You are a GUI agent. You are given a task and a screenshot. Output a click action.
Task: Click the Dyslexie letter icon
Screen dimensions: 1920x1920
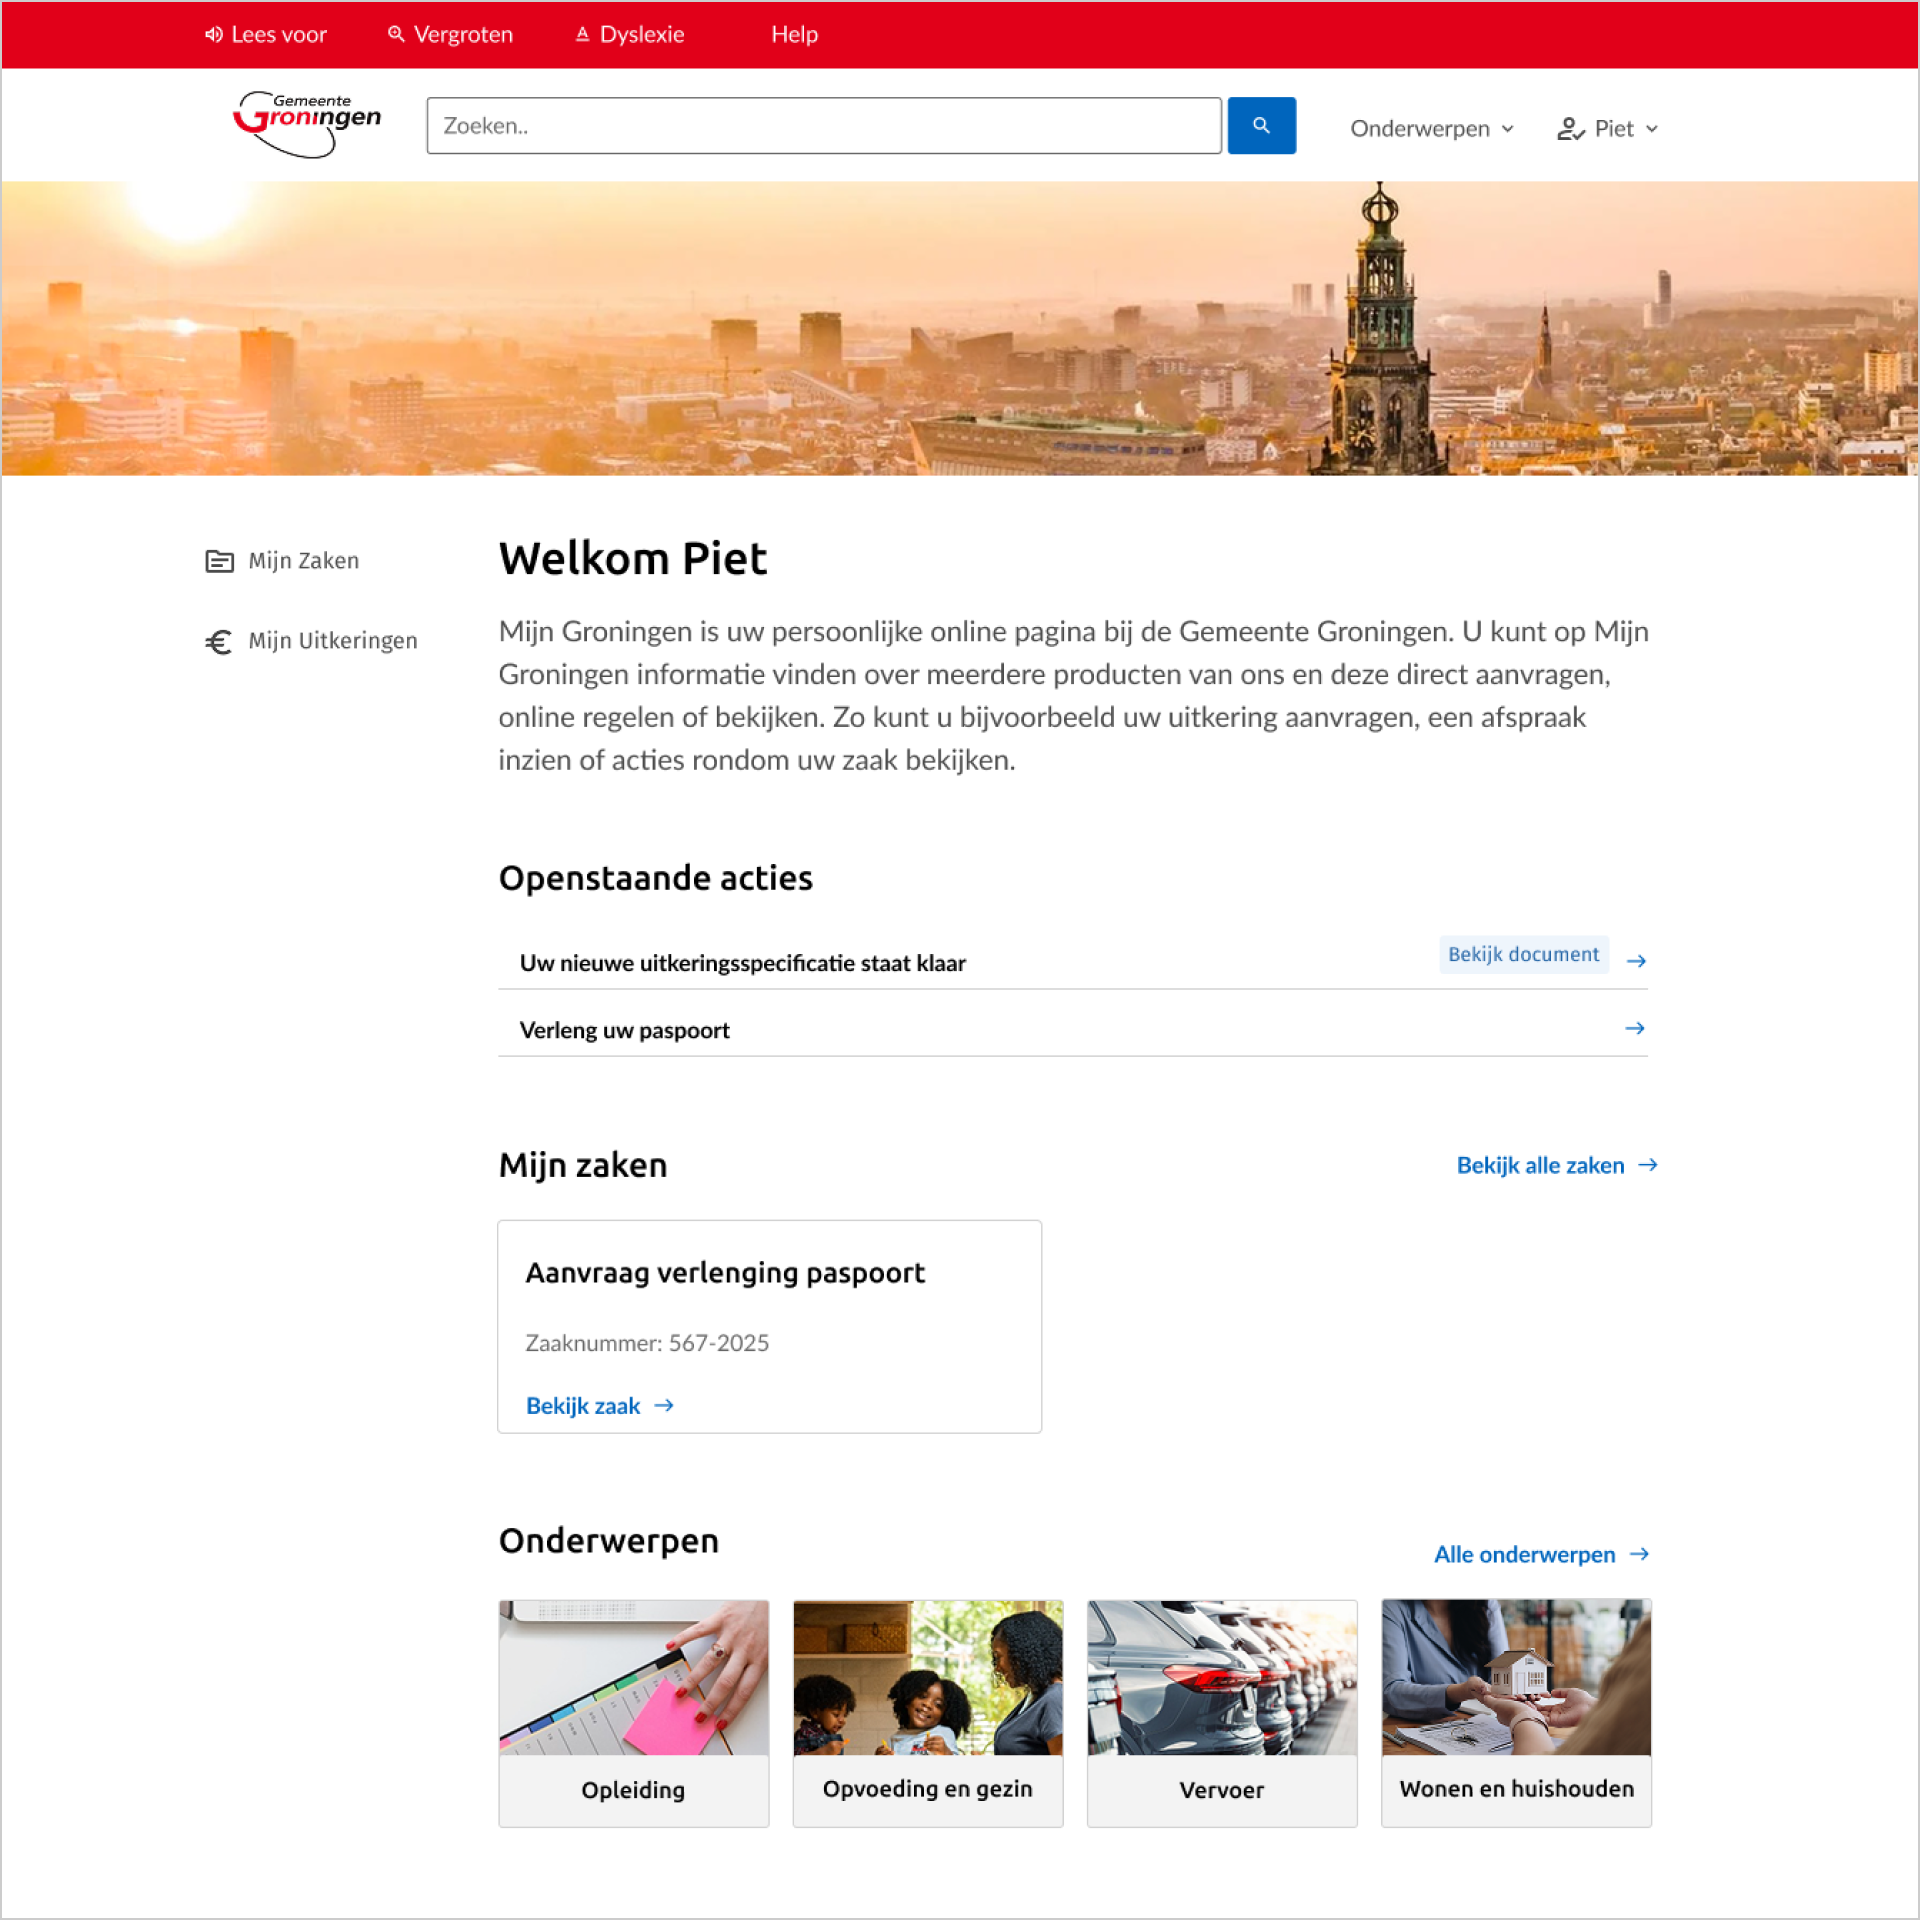(x=582, y=34)
